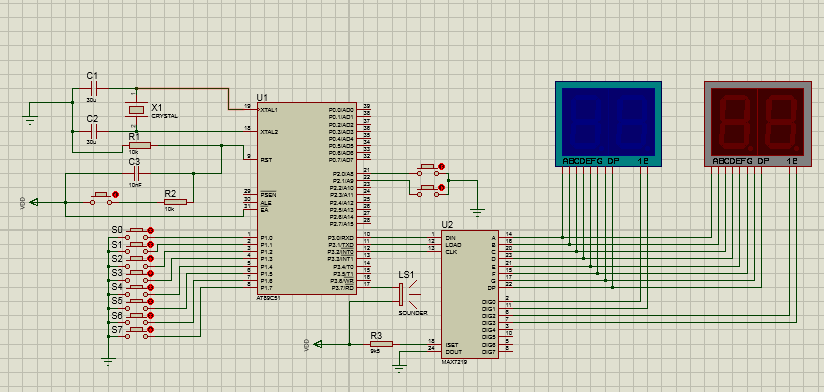Click the ground symbol near crystal
Image resolution: width=824 pixels, height=392 pixels.
click(30, 118)
